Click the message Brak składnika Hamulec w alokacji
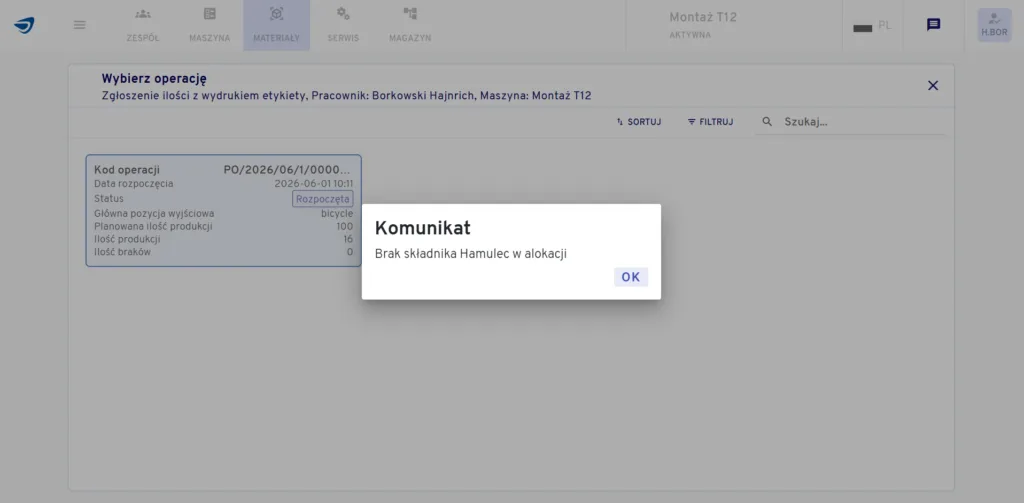This screenshot has height=503, width=1024. [x=471, y=254]
